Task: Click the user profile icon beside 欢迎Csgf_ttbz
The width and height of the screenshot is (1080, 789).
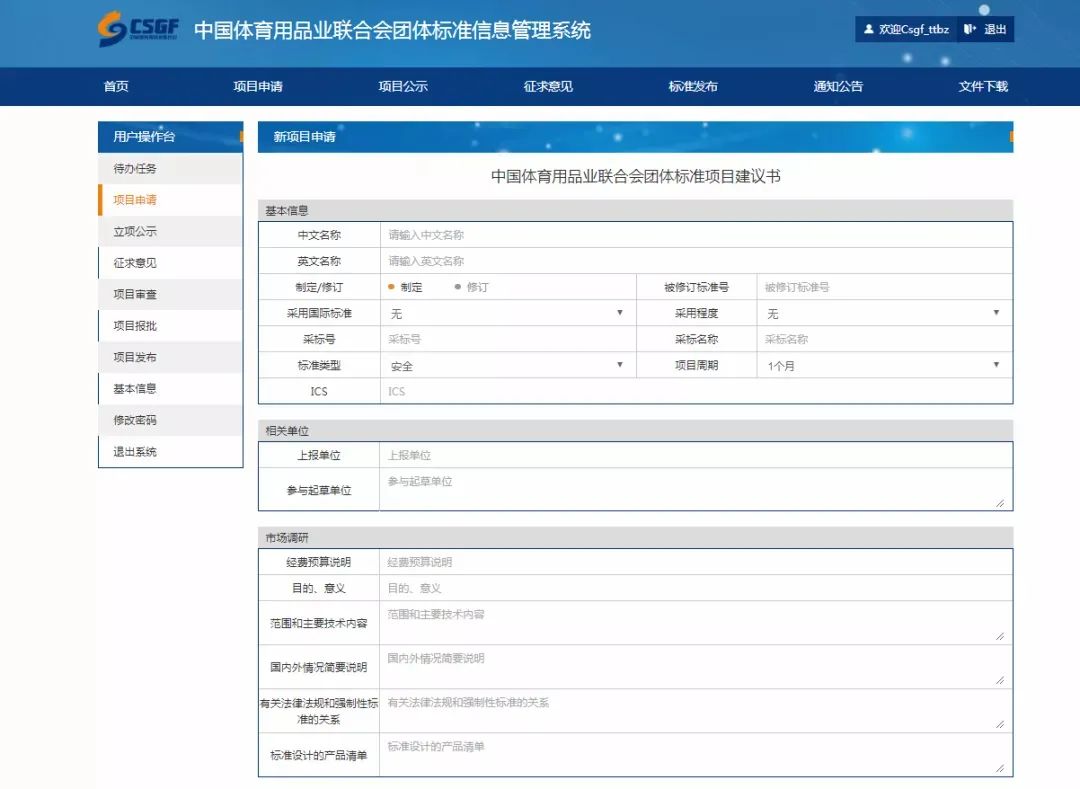Action: pos(869,29)
